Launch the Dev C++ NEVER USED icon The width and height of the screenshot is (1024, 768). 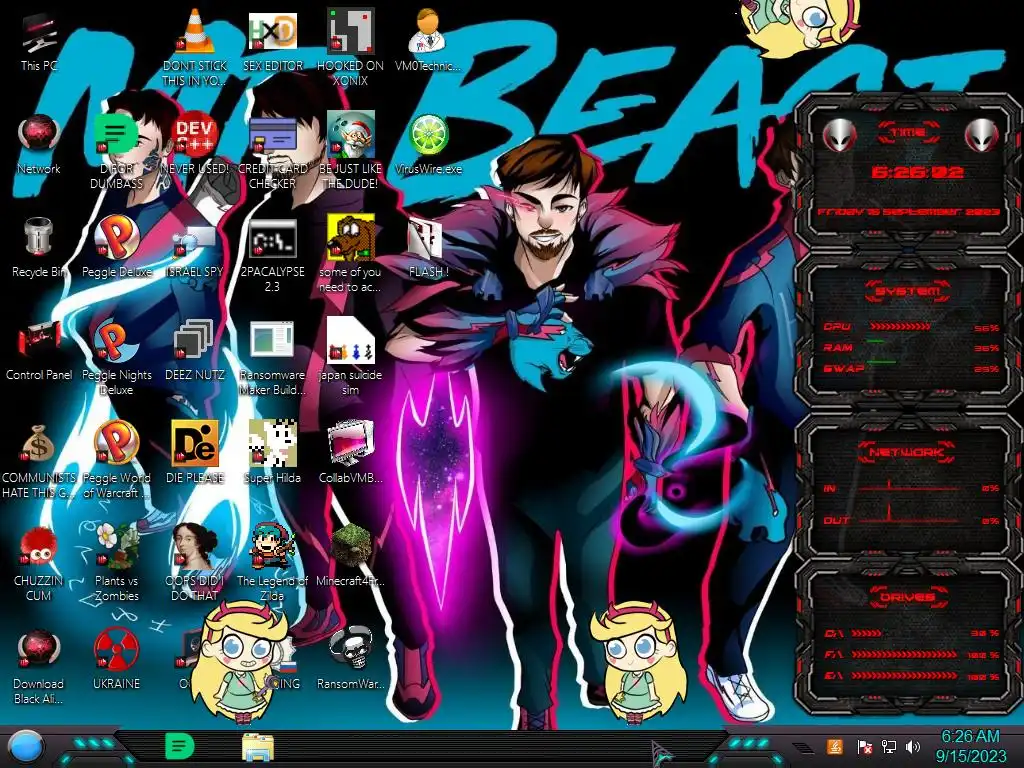coord(195,135)
